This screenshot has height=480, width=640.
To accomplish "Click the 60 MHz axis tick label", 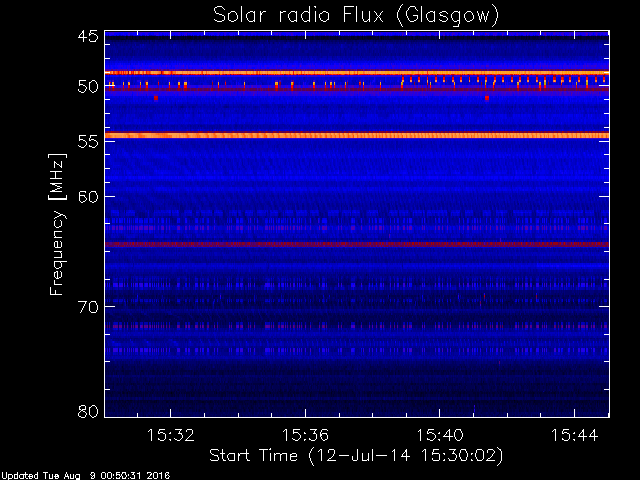I will [88, 196].
